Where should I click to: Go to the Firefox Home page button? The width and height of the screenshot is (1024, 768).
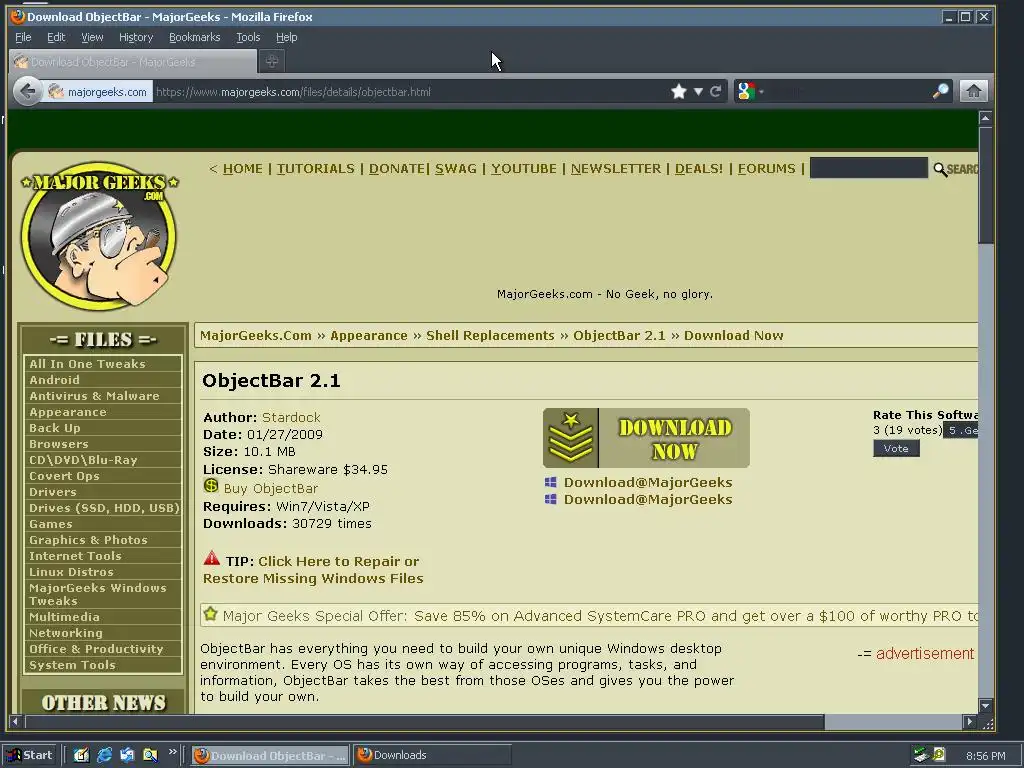(x=973, y=91)
